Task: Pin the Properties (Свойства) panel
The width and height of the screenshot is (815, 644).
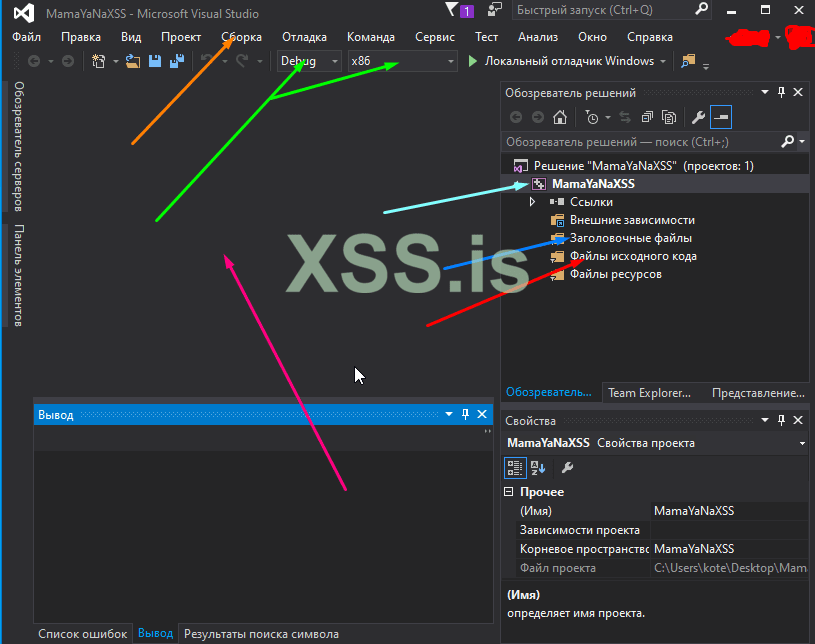Action: [781, 420]
